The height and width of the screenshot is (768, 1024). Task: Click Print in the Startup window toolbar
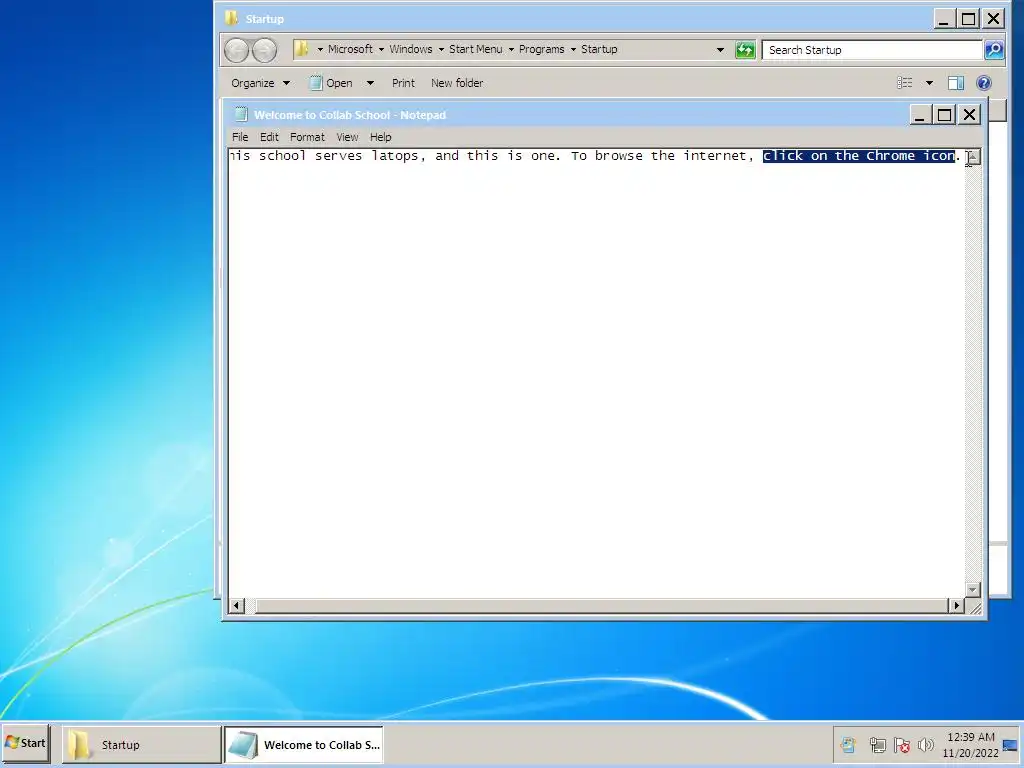(403, 83)
